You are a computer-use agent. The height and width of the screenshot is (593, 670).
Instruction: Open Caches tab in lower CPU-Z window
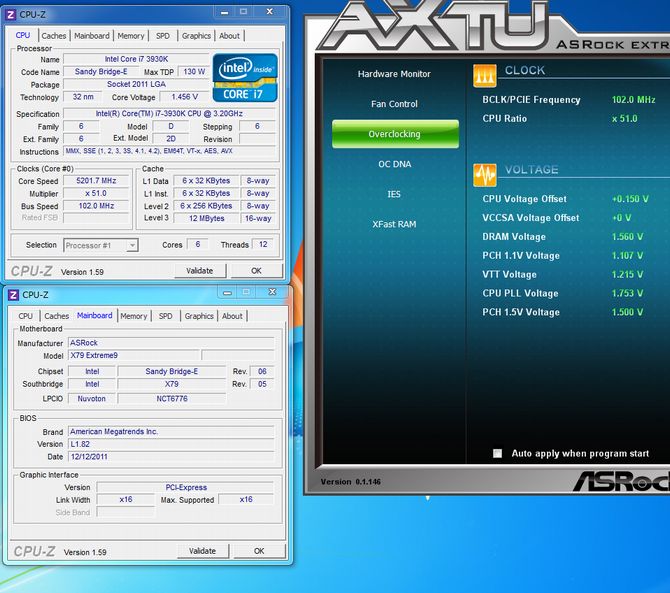56,316
